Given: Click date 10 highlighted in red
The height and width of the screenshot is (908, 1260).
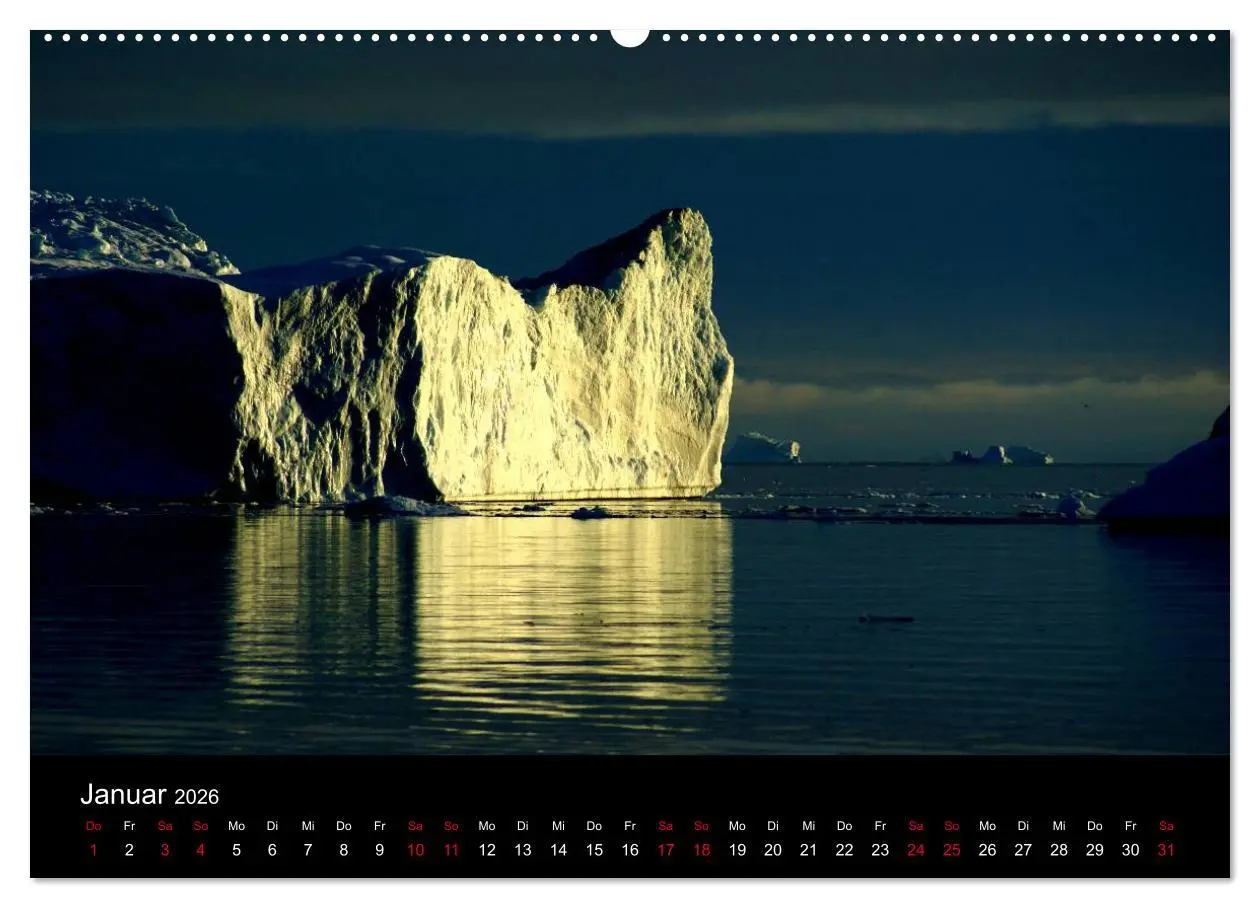Looking at the screenshot, I should (415, 850).
